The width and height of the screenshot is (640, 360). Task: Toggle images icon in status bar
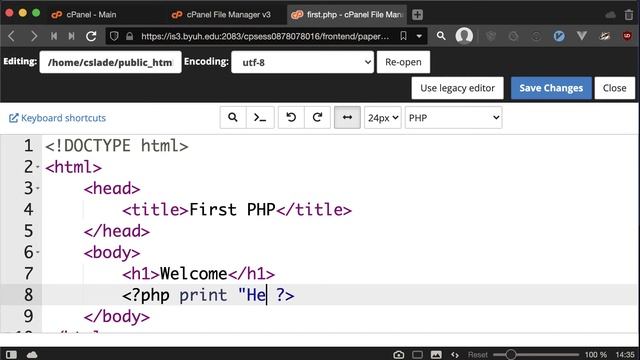point(436,354)
